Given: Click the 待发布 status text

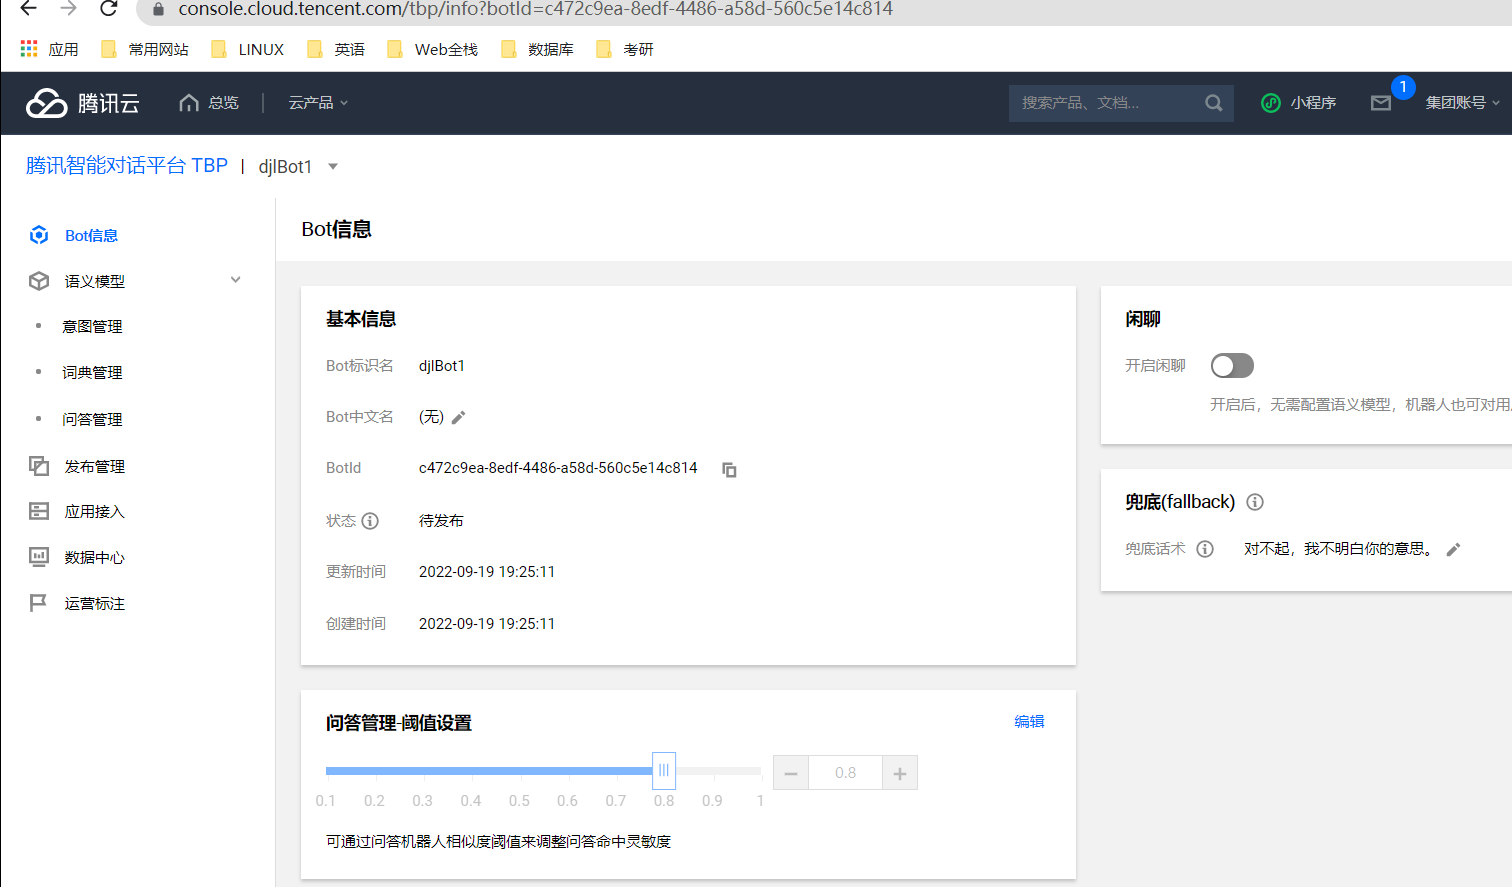Looking at the screenshot, I should (441, 520).
